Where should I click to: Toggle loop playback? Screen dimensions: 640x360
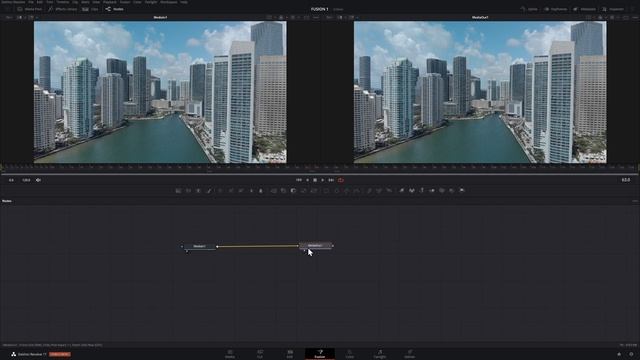point(341,180)
